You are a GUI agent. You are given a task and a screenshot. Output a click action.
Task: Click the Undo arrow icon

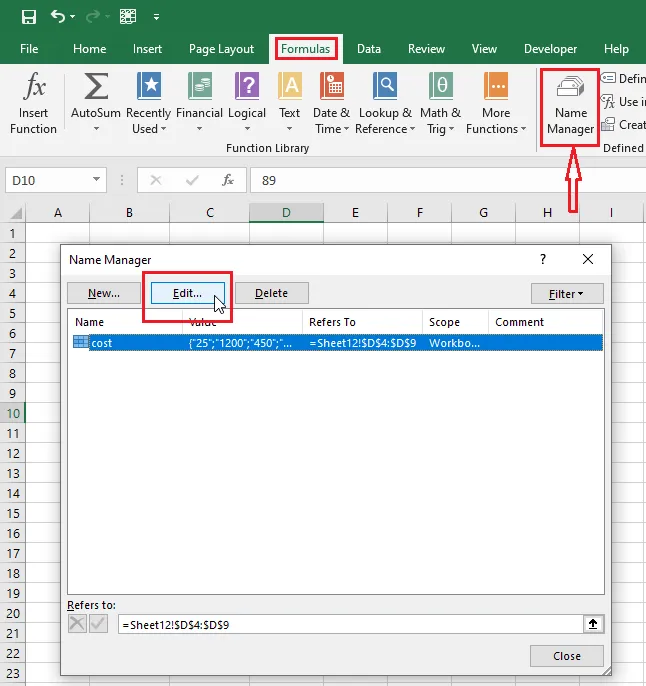click(x=58, y=17)
